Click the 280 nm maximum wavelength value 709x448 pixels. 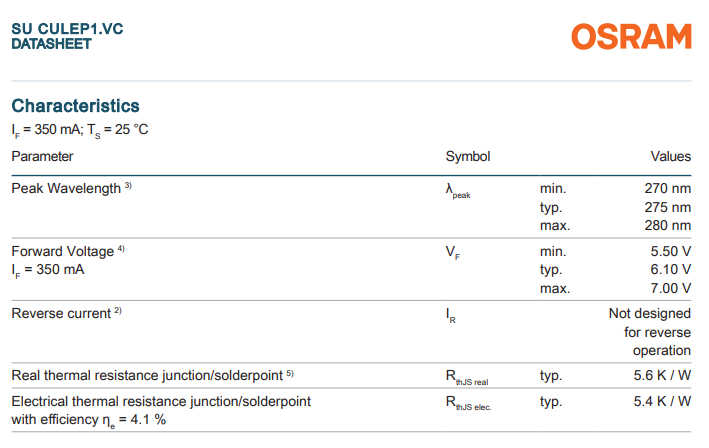[x=668, y=225]
